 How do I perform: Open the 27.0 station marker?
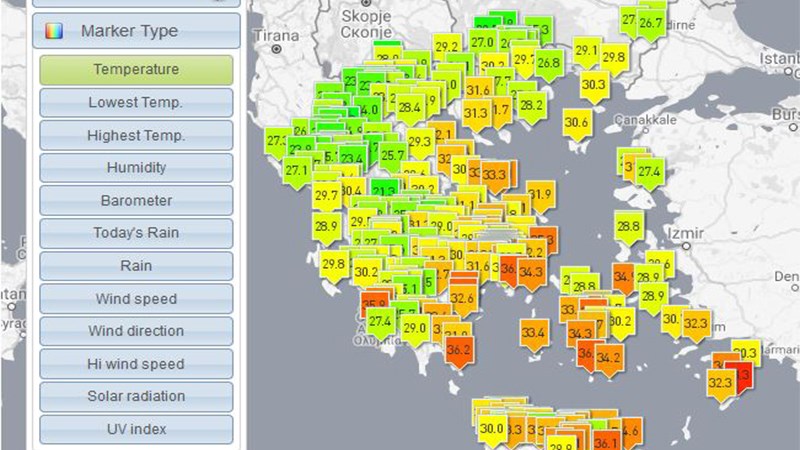tap(483, 44)
